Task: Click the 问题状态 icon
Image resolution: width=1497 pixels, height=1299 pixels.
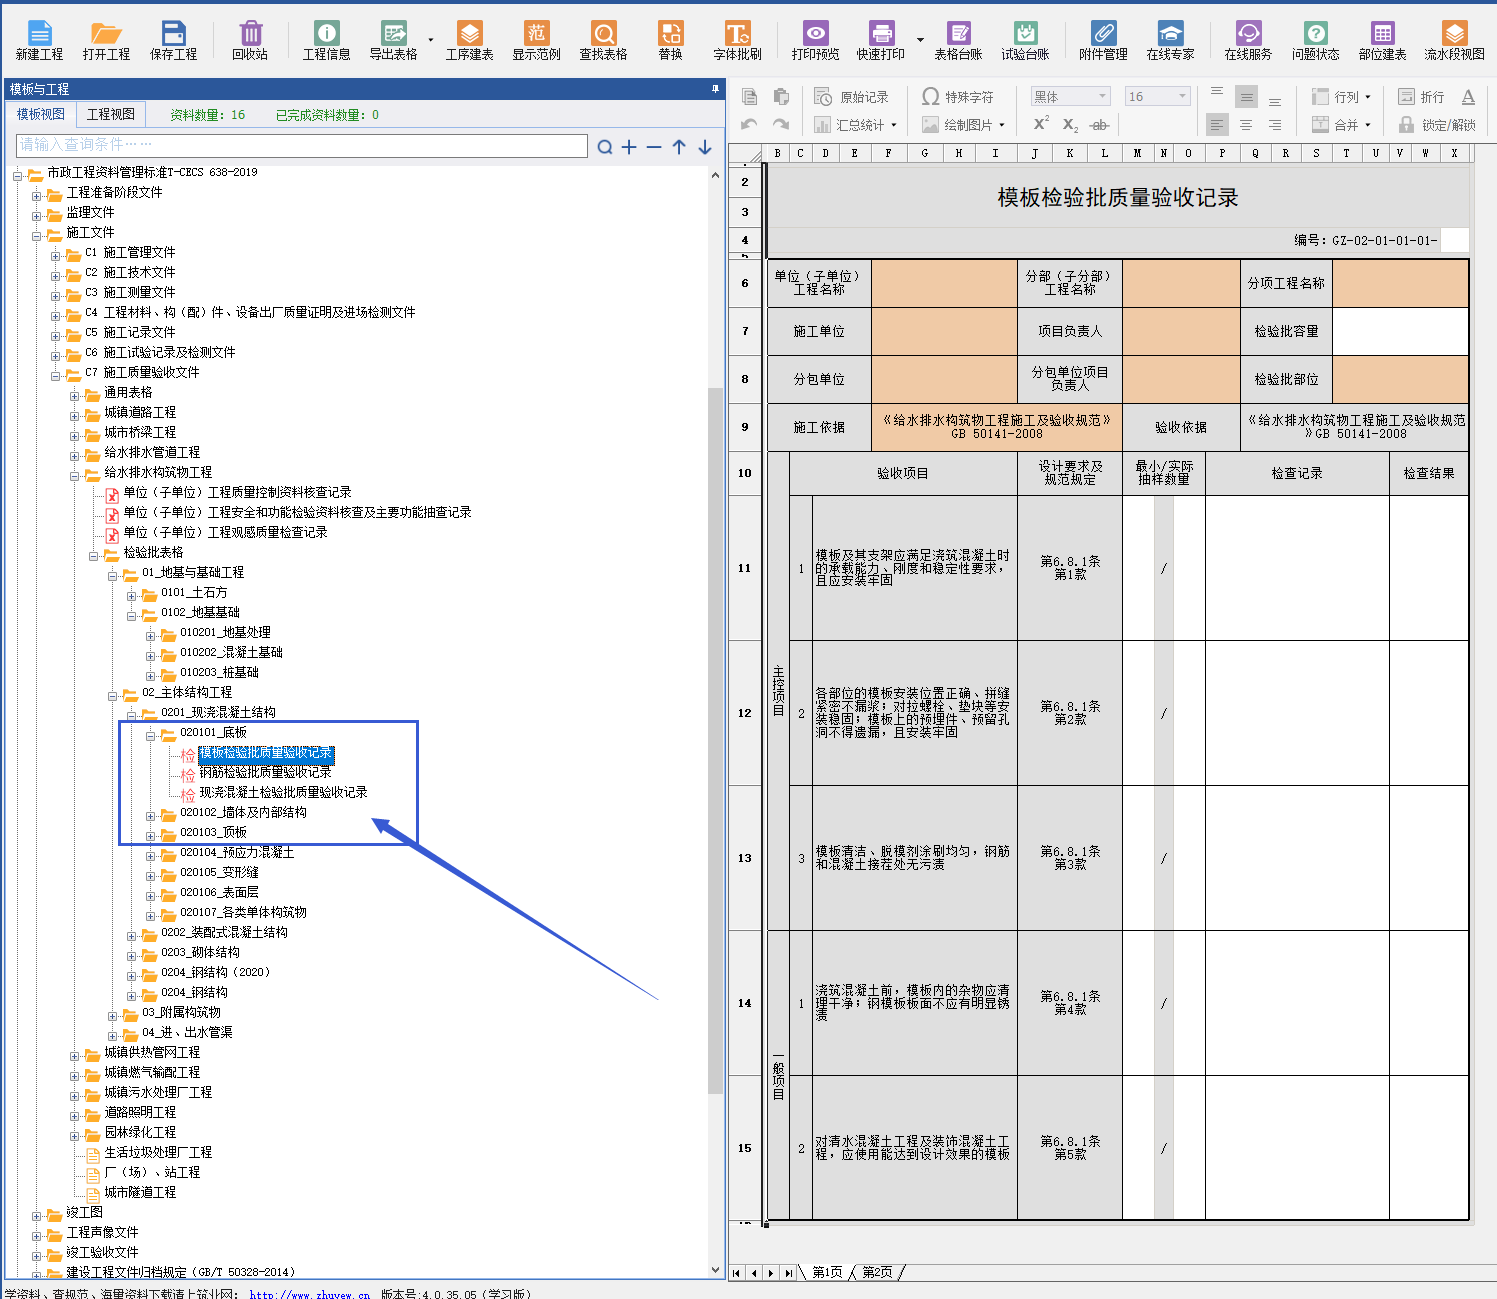Action: [x=1316, y=41]
